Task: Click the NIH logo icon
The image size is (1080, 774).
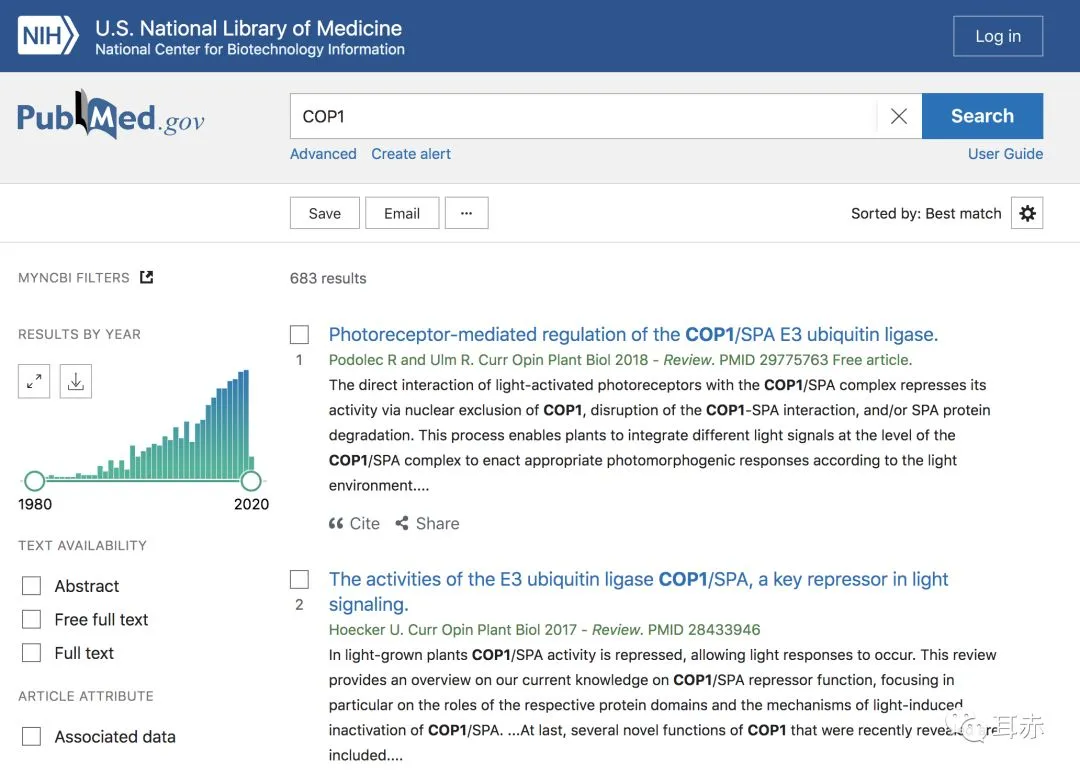Action: pos(48,36)
